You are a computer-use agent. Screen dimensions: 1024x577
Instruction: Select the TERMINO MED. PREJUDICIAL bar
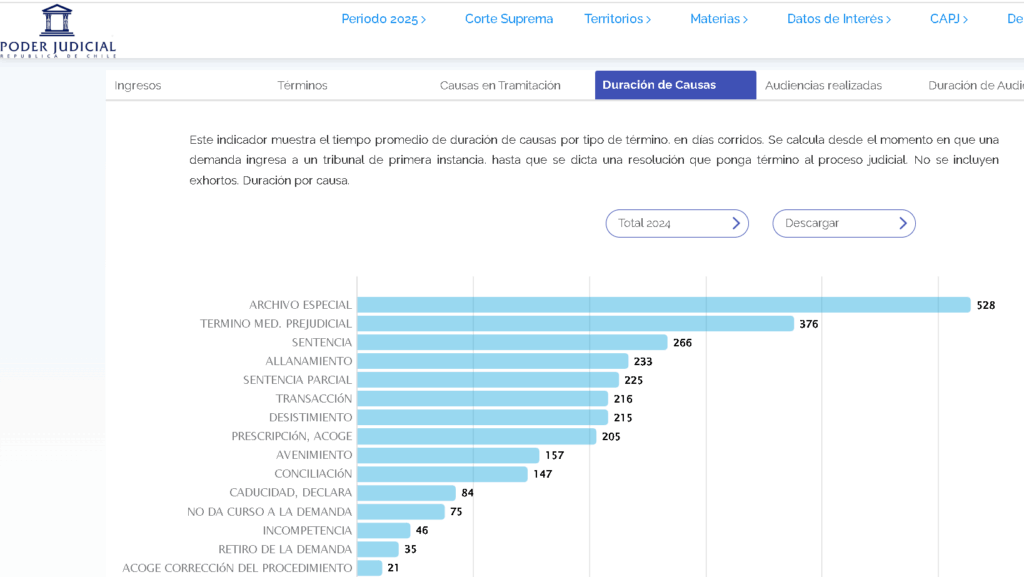coord(575,324)
